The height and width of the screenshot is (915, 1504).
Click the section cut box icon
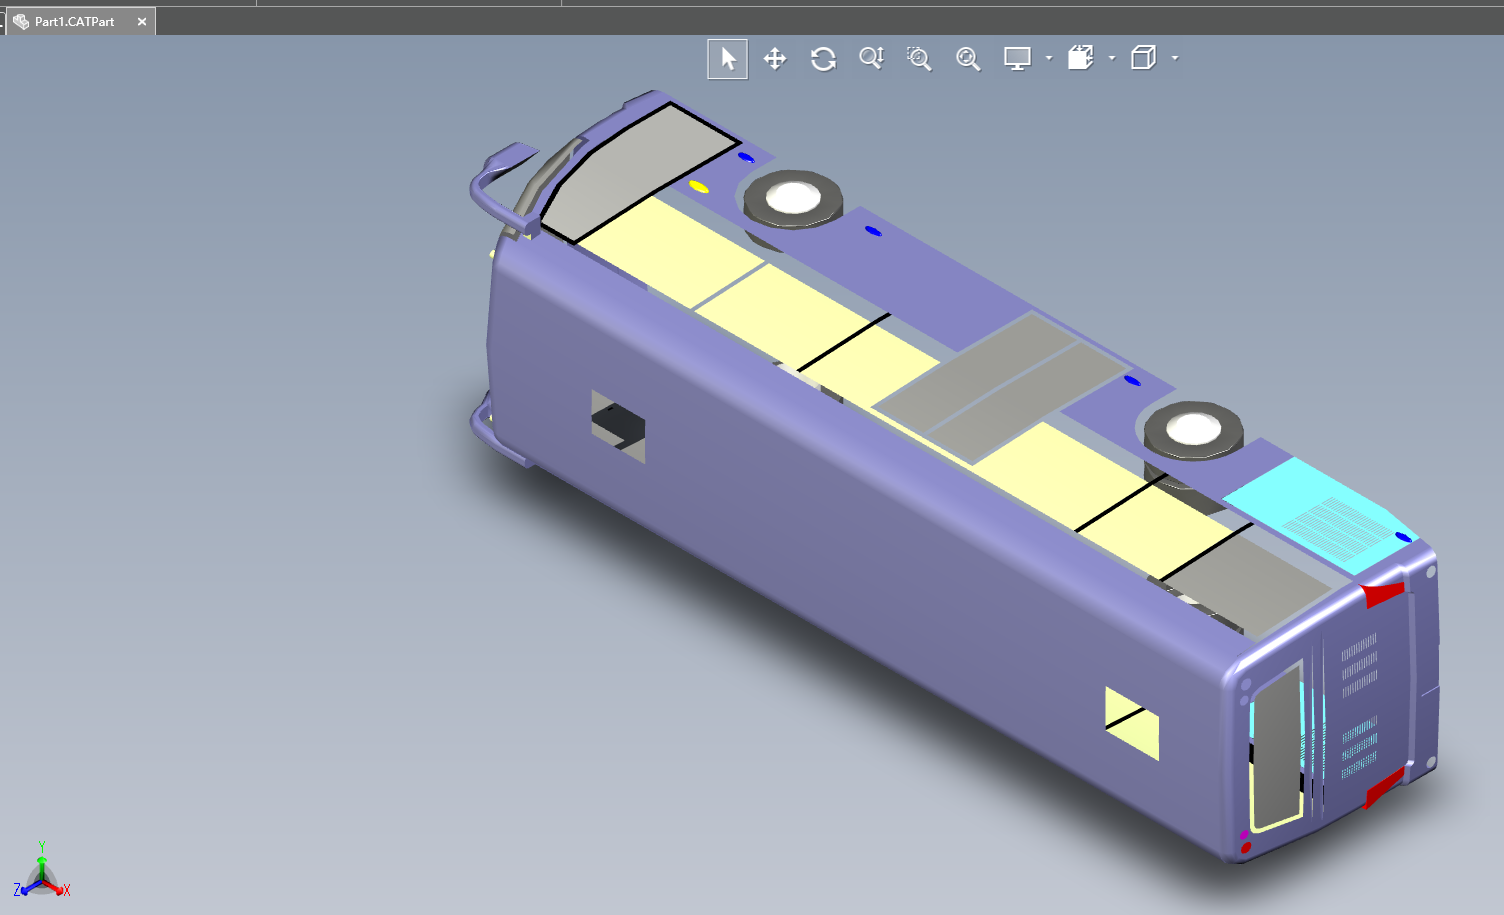pyautogui.click(x=1081, y=58)
